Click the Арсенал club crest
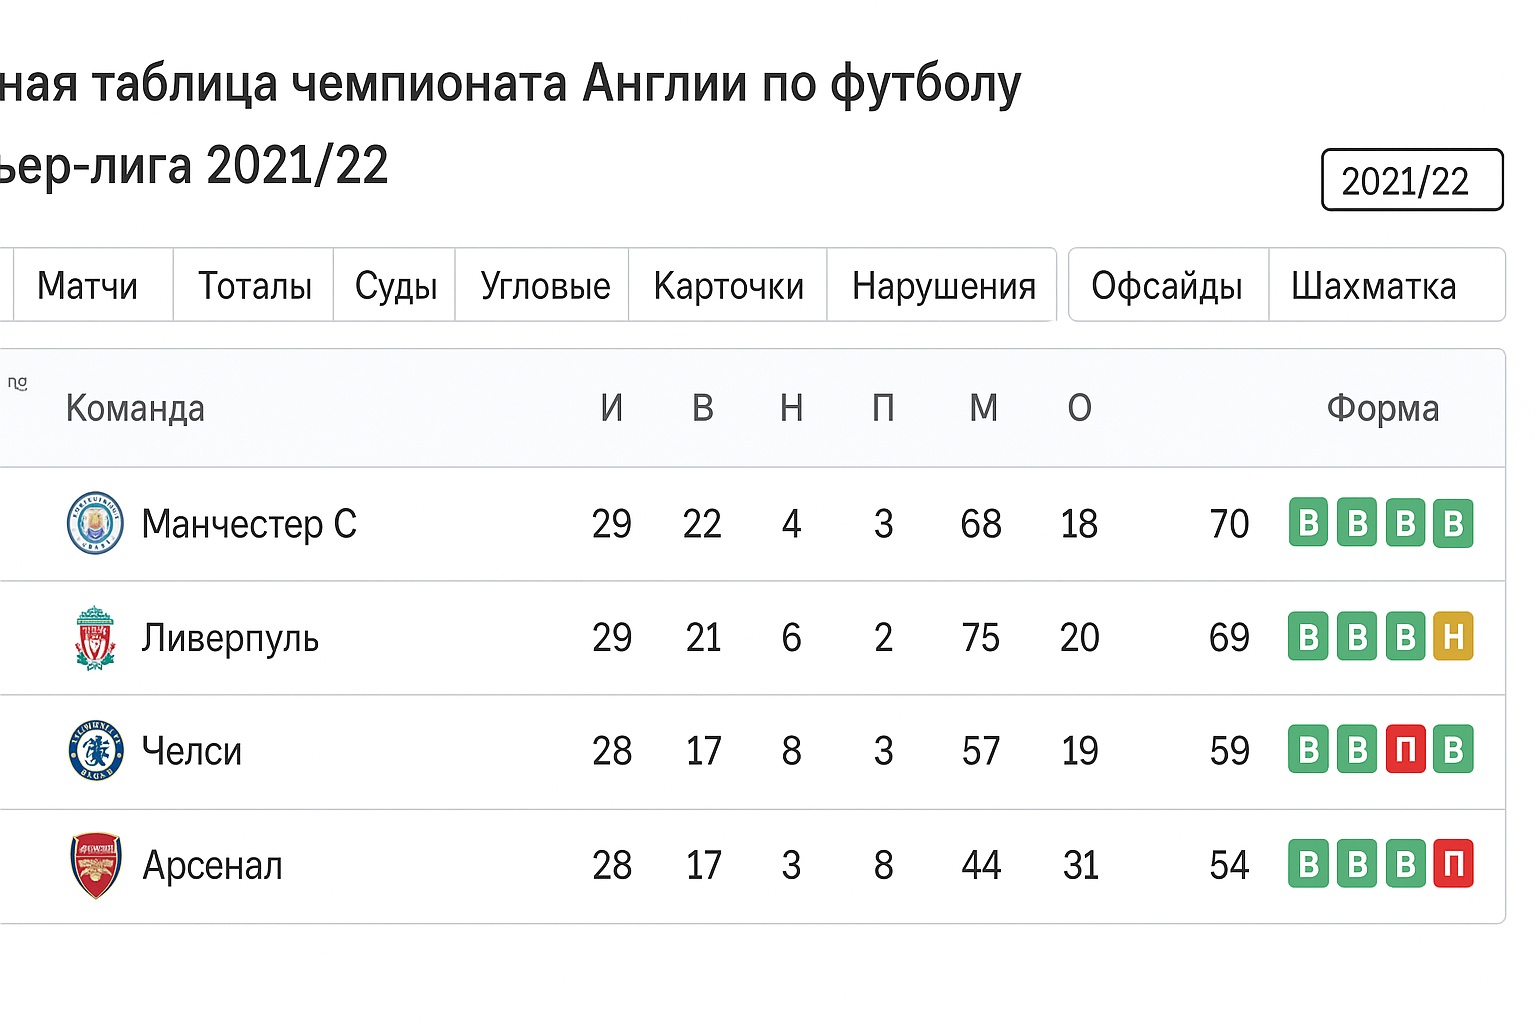1536x1024 pixels. click(95, 865)
